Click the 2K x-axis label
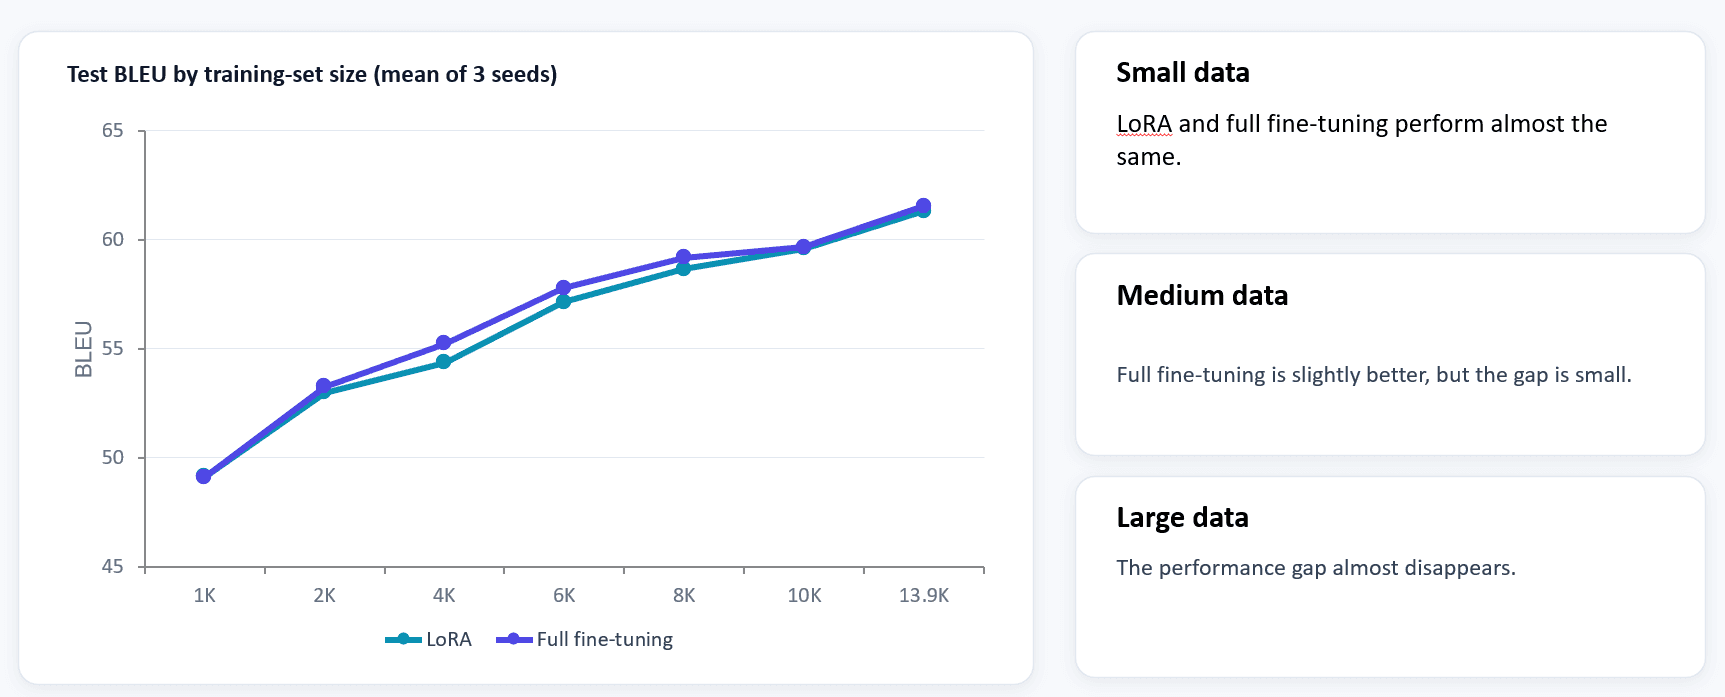 pos(324,595)
